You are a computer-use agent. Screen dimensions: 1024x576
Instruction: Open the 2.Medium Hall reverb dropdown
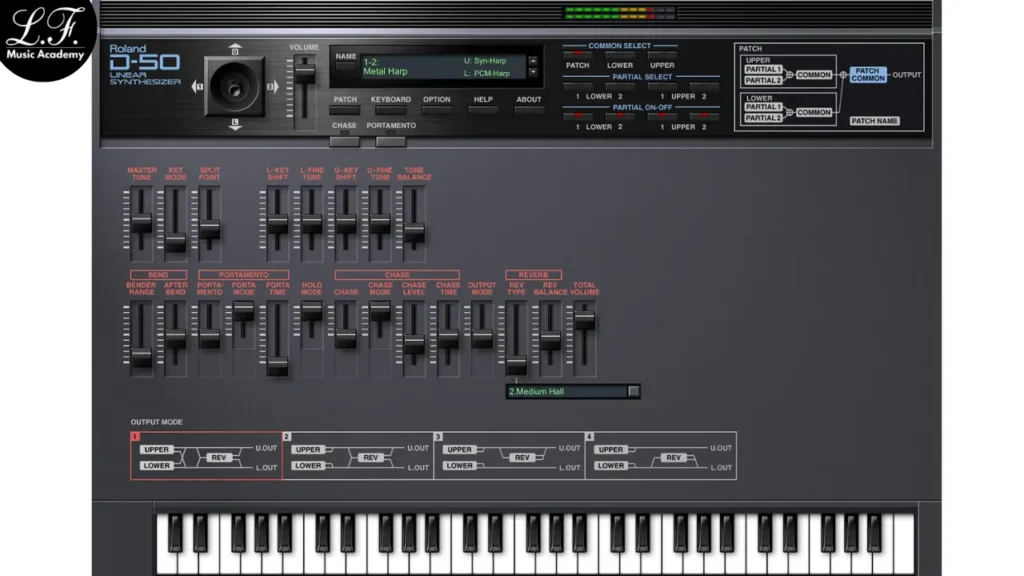(633, 391)
